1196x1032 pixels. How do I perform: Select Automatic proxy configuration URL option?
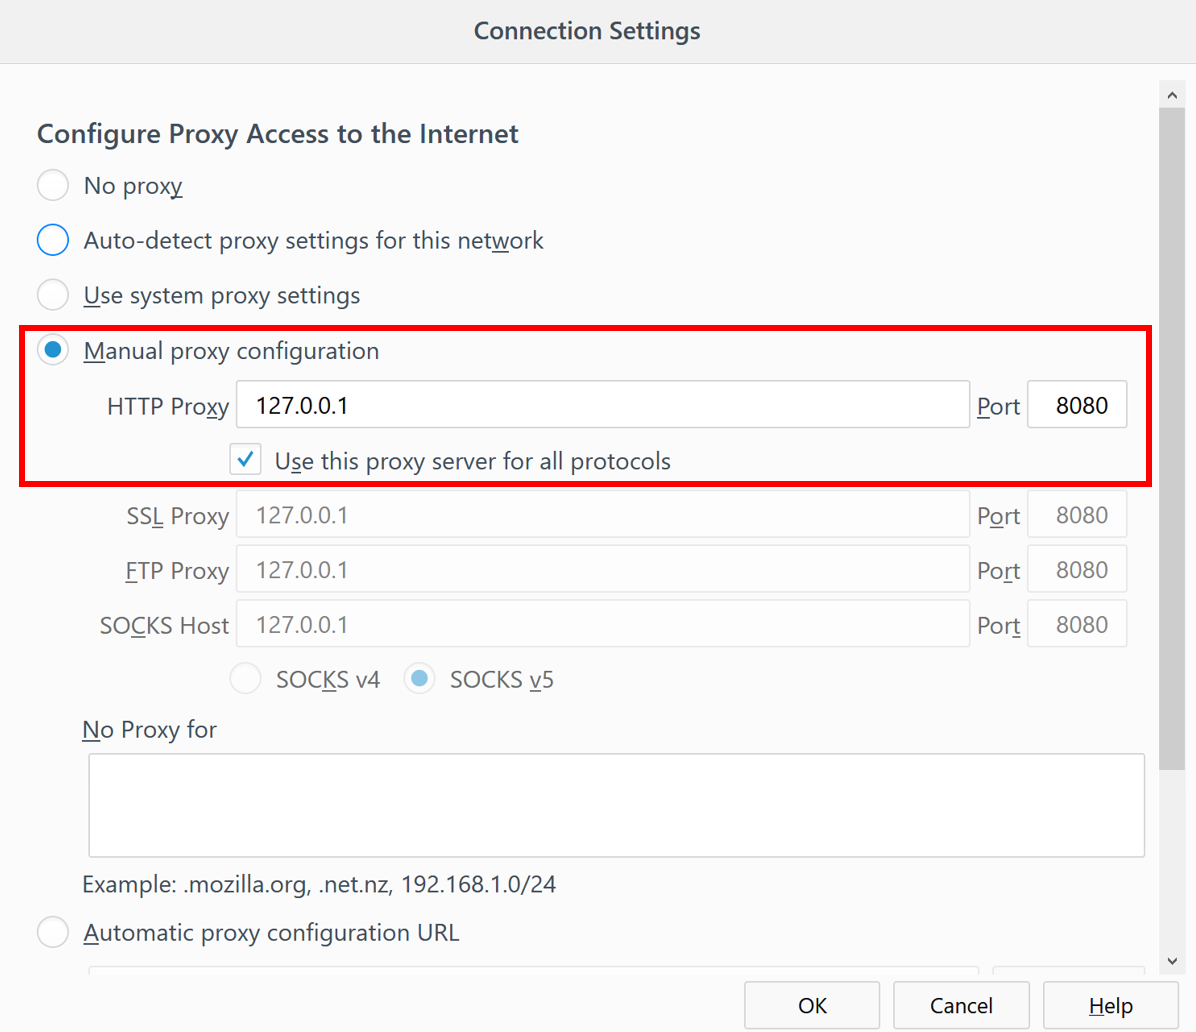[53, 932]
